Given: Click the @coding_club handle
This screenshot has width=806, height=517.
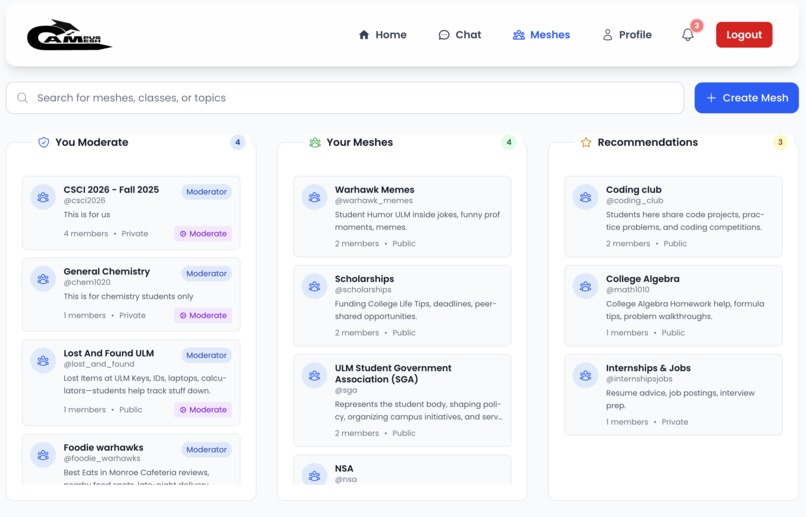Looking at the screenshot, I should click(x=634, y=200).
